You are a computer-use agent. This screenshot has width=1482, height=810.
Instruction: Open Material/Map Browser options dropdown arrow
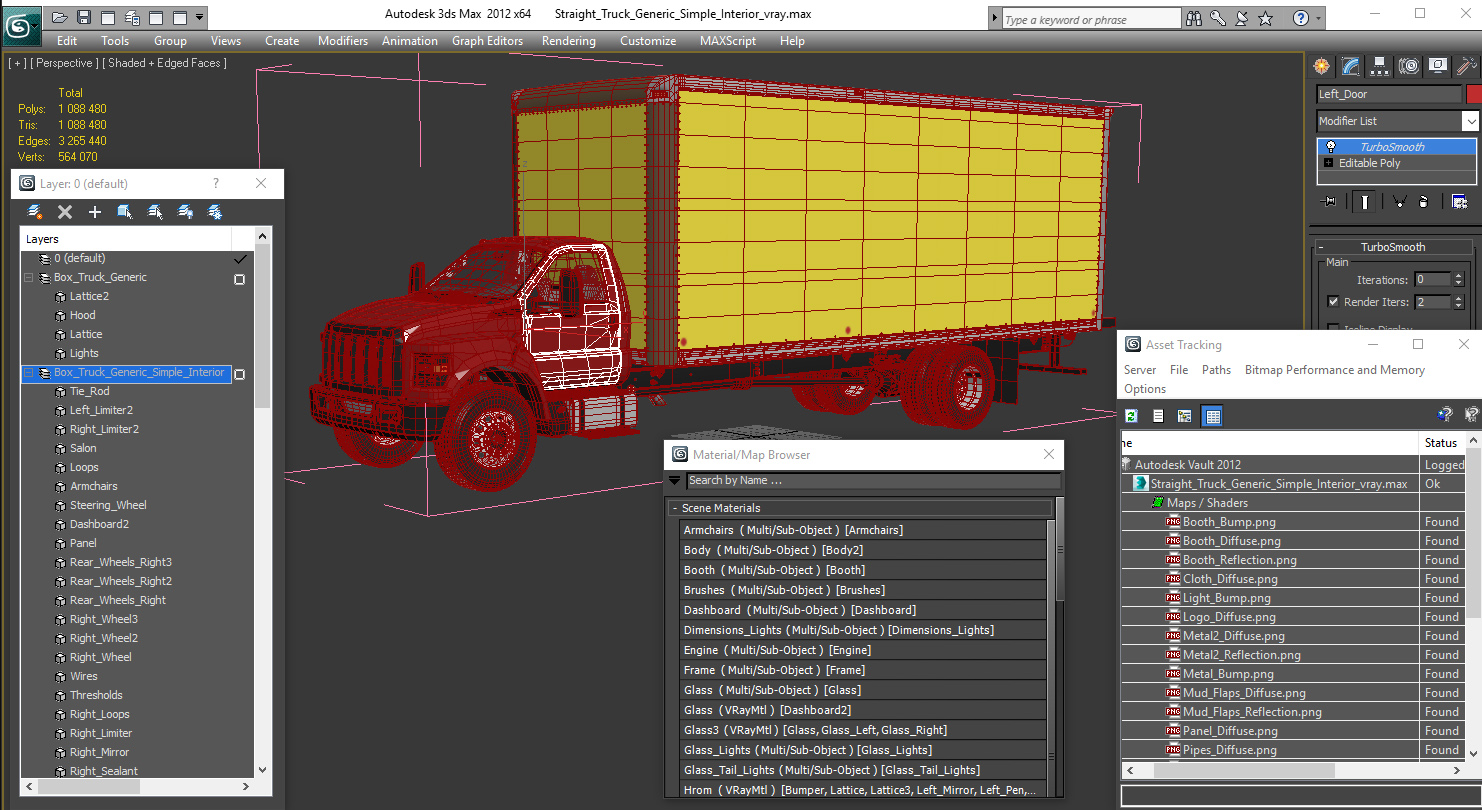(x=675, y=481)
